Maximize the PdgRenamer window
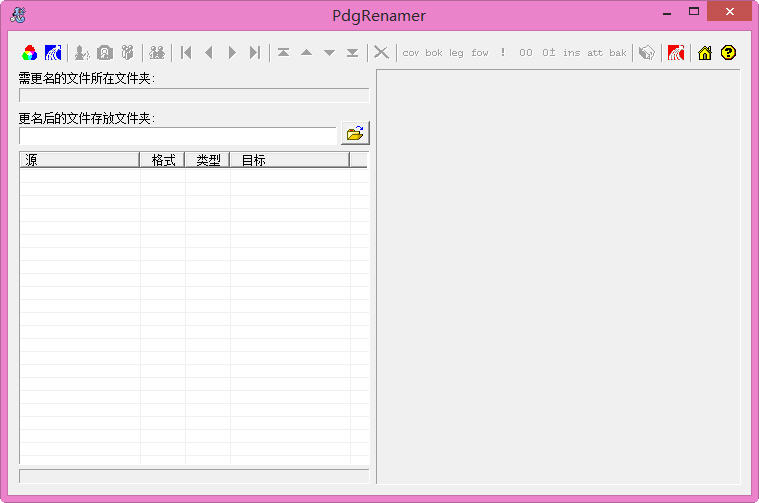This screenshot has width=759, height=503. coord(694,12)
